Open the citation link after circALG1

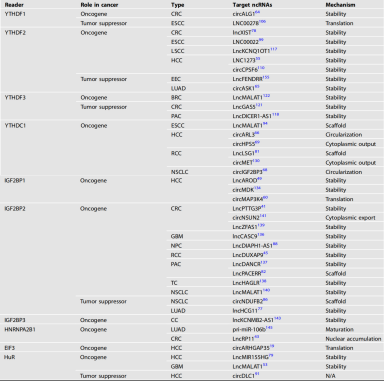tap(257, 12)
